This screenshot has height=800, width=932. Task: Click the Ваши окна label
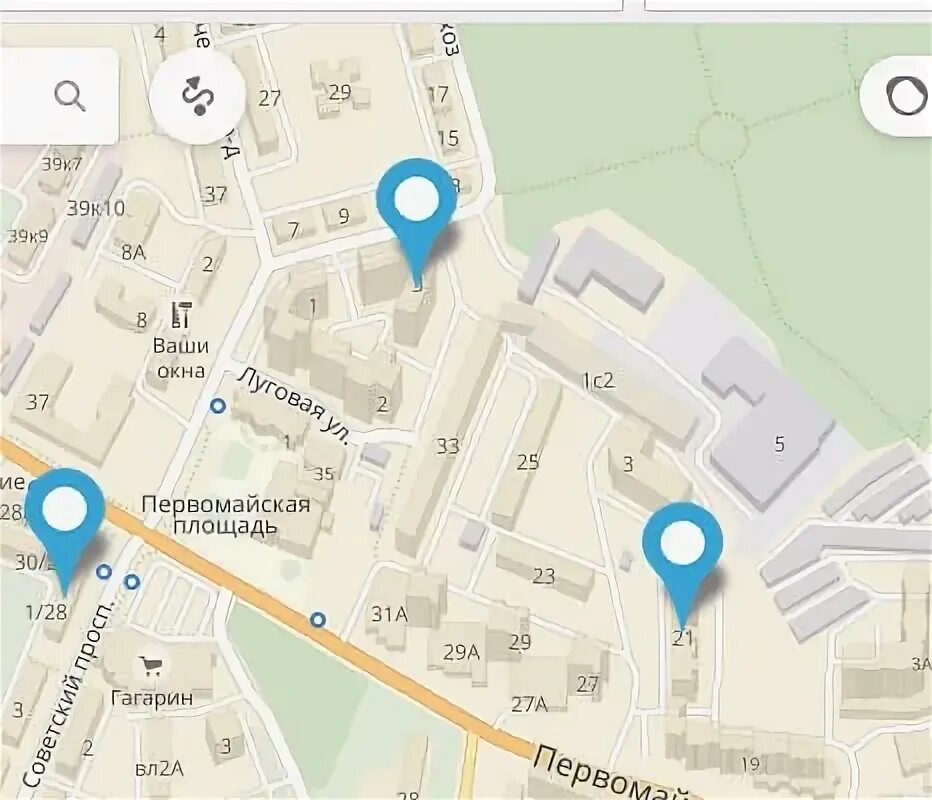(181, 358)
